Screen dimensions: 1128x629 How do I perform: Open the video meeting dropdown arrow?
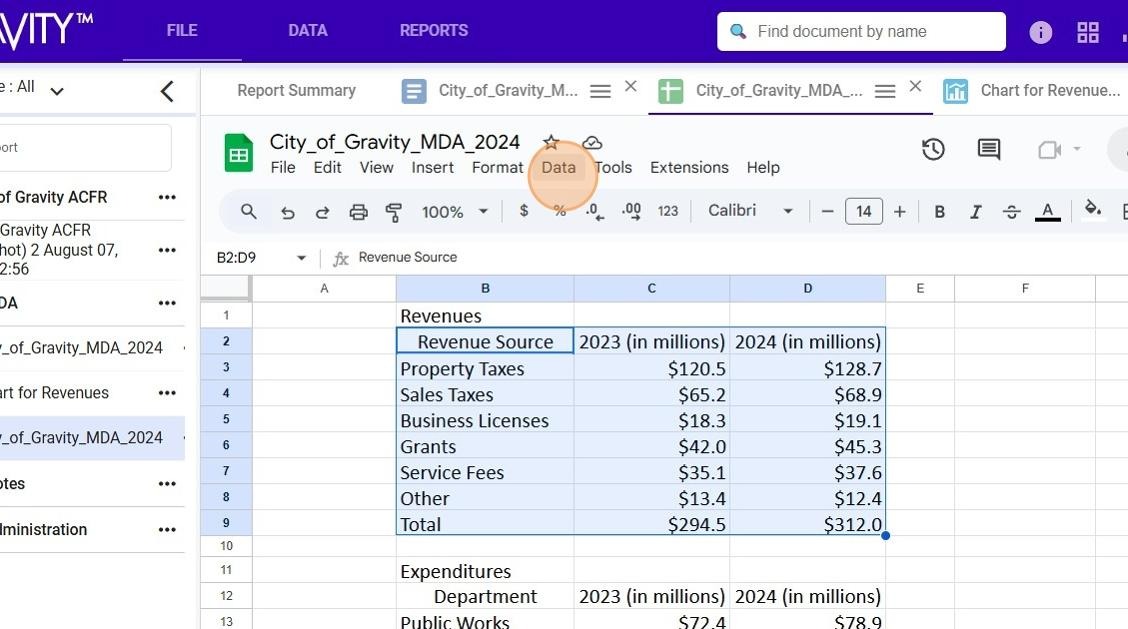(x=1077, y=149)
